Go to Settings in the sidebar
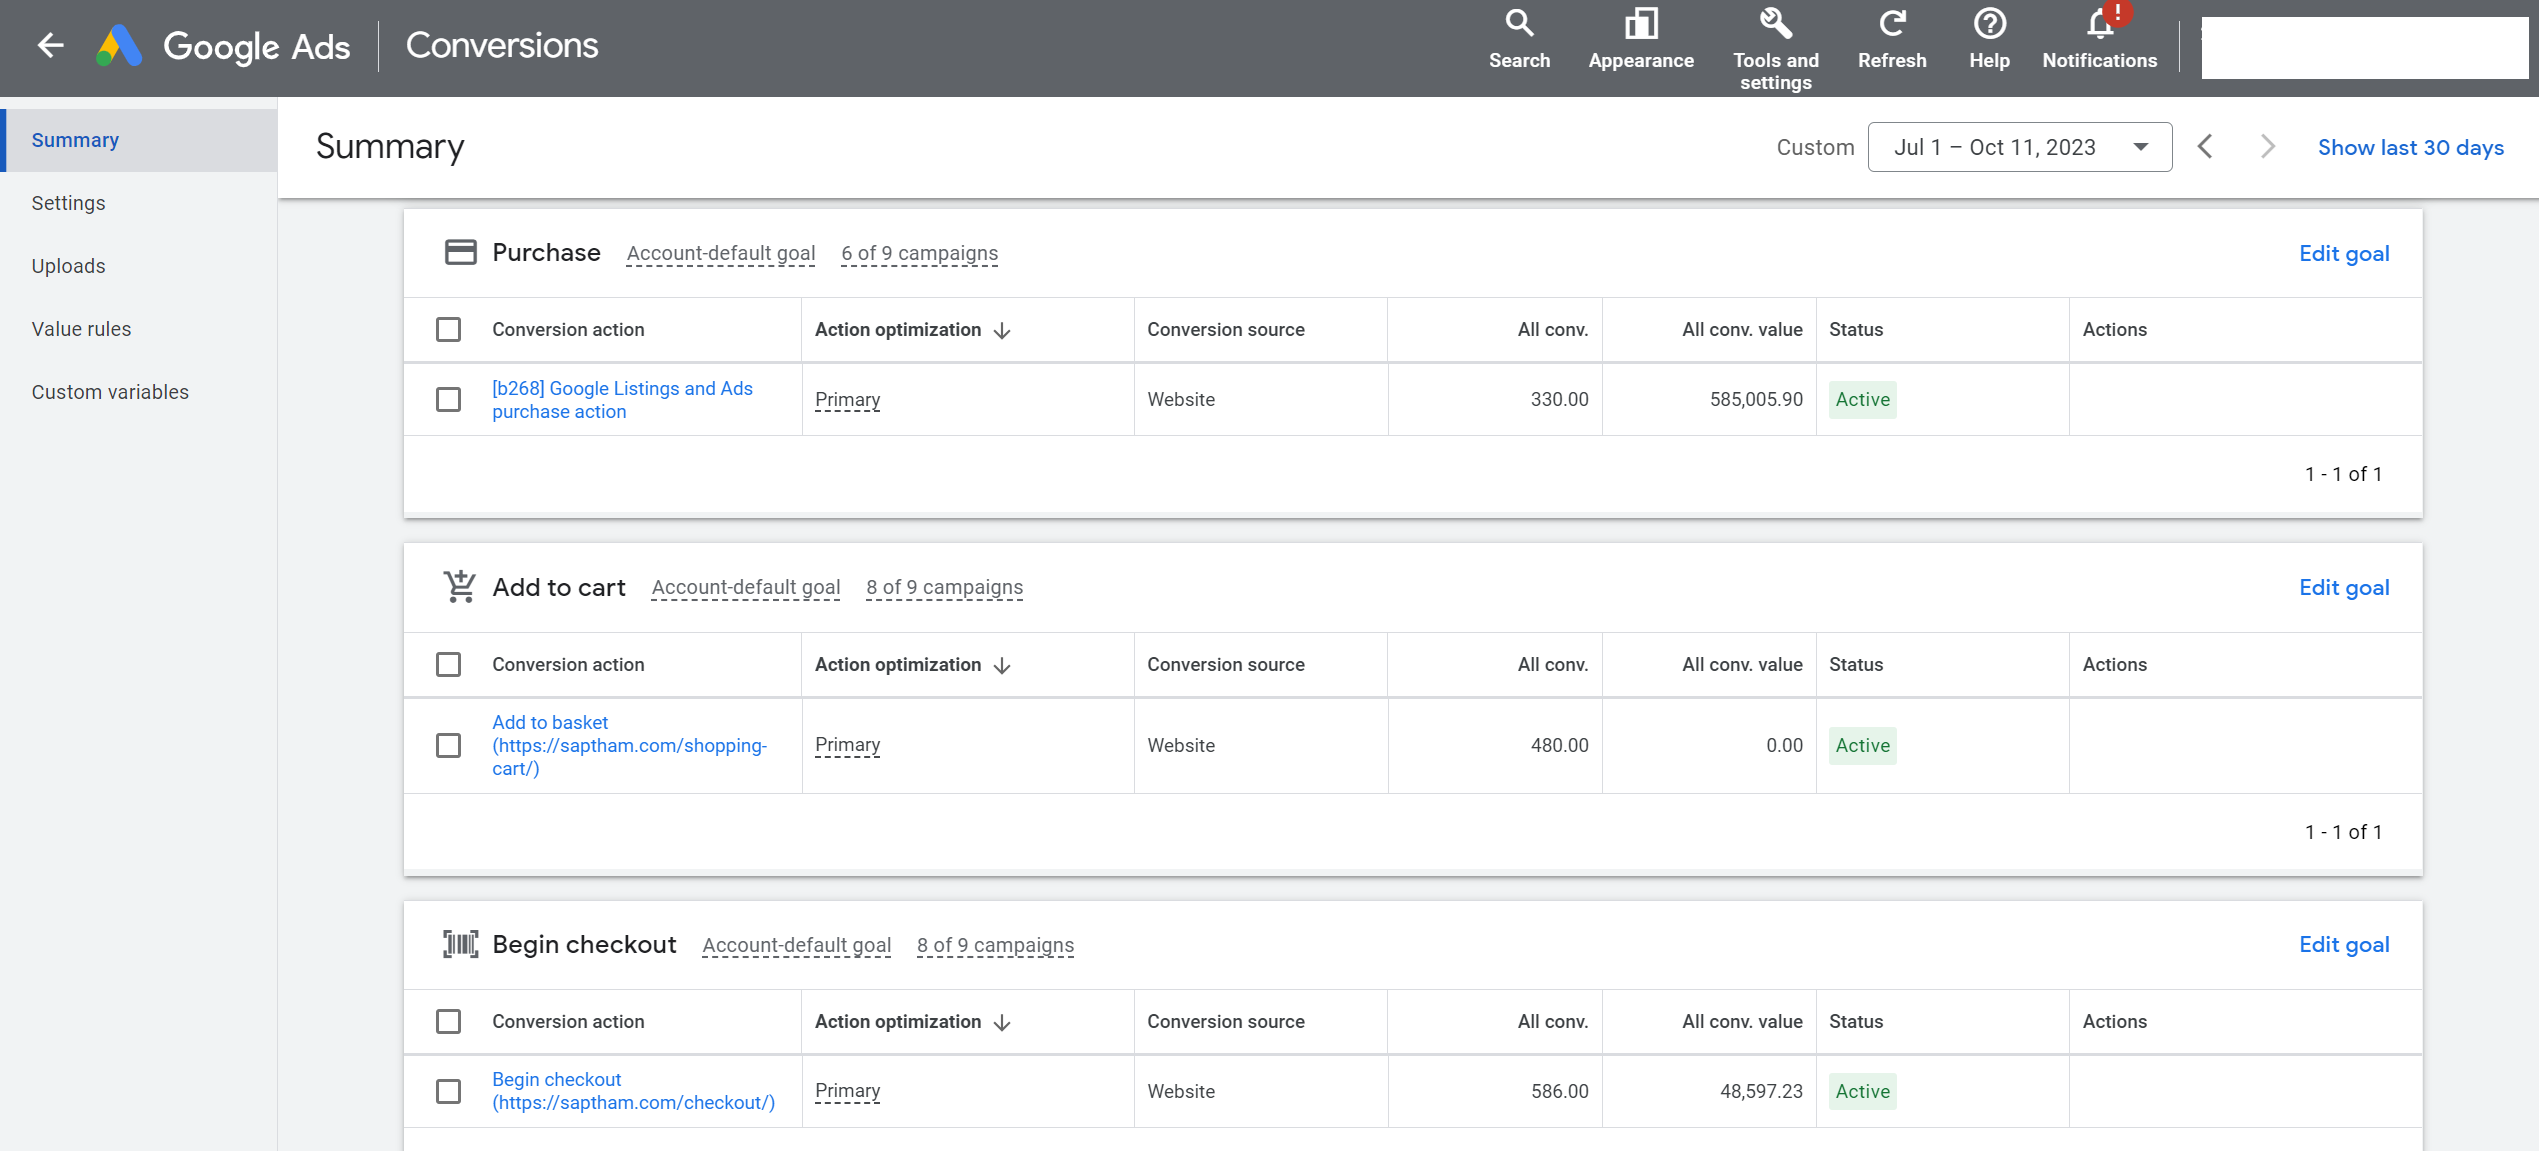This screenshot has width=2539, height=1151. pyautogui.click(x=68, y=203)
